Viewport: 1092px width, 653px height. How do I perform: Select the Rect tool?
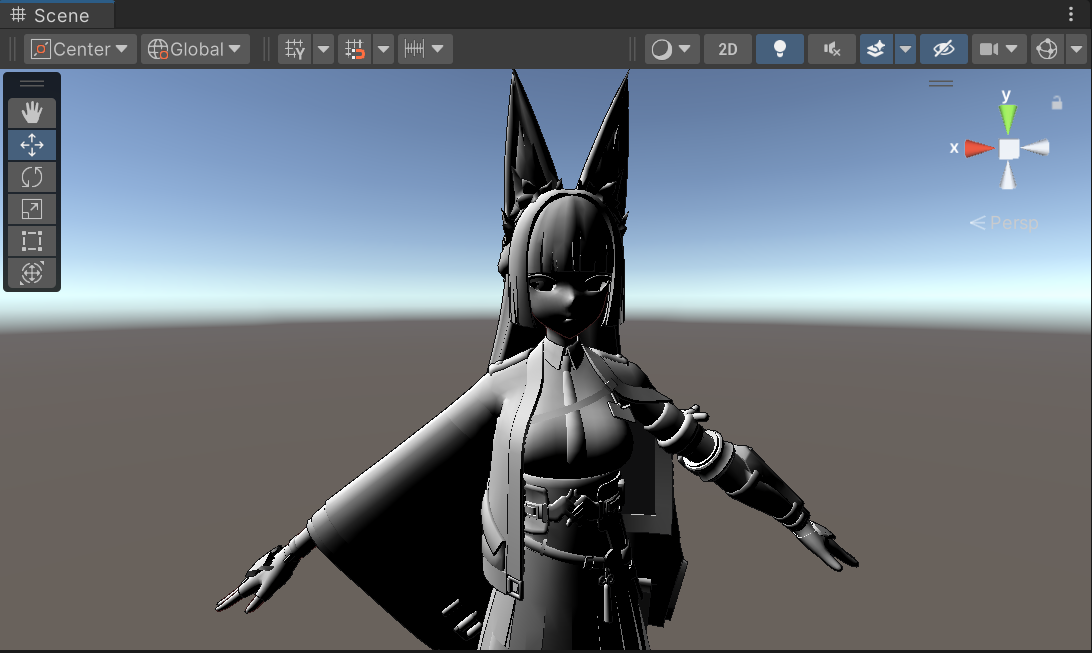pos(32,241)
